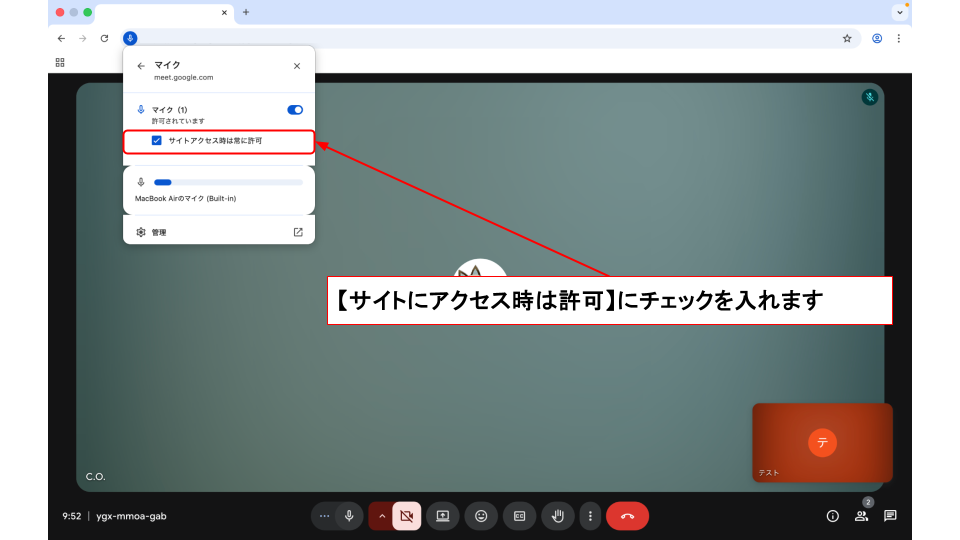Viewport: 960px width, 540px height.
Task: Toggle the マイク permission switch
Action: 295,110
